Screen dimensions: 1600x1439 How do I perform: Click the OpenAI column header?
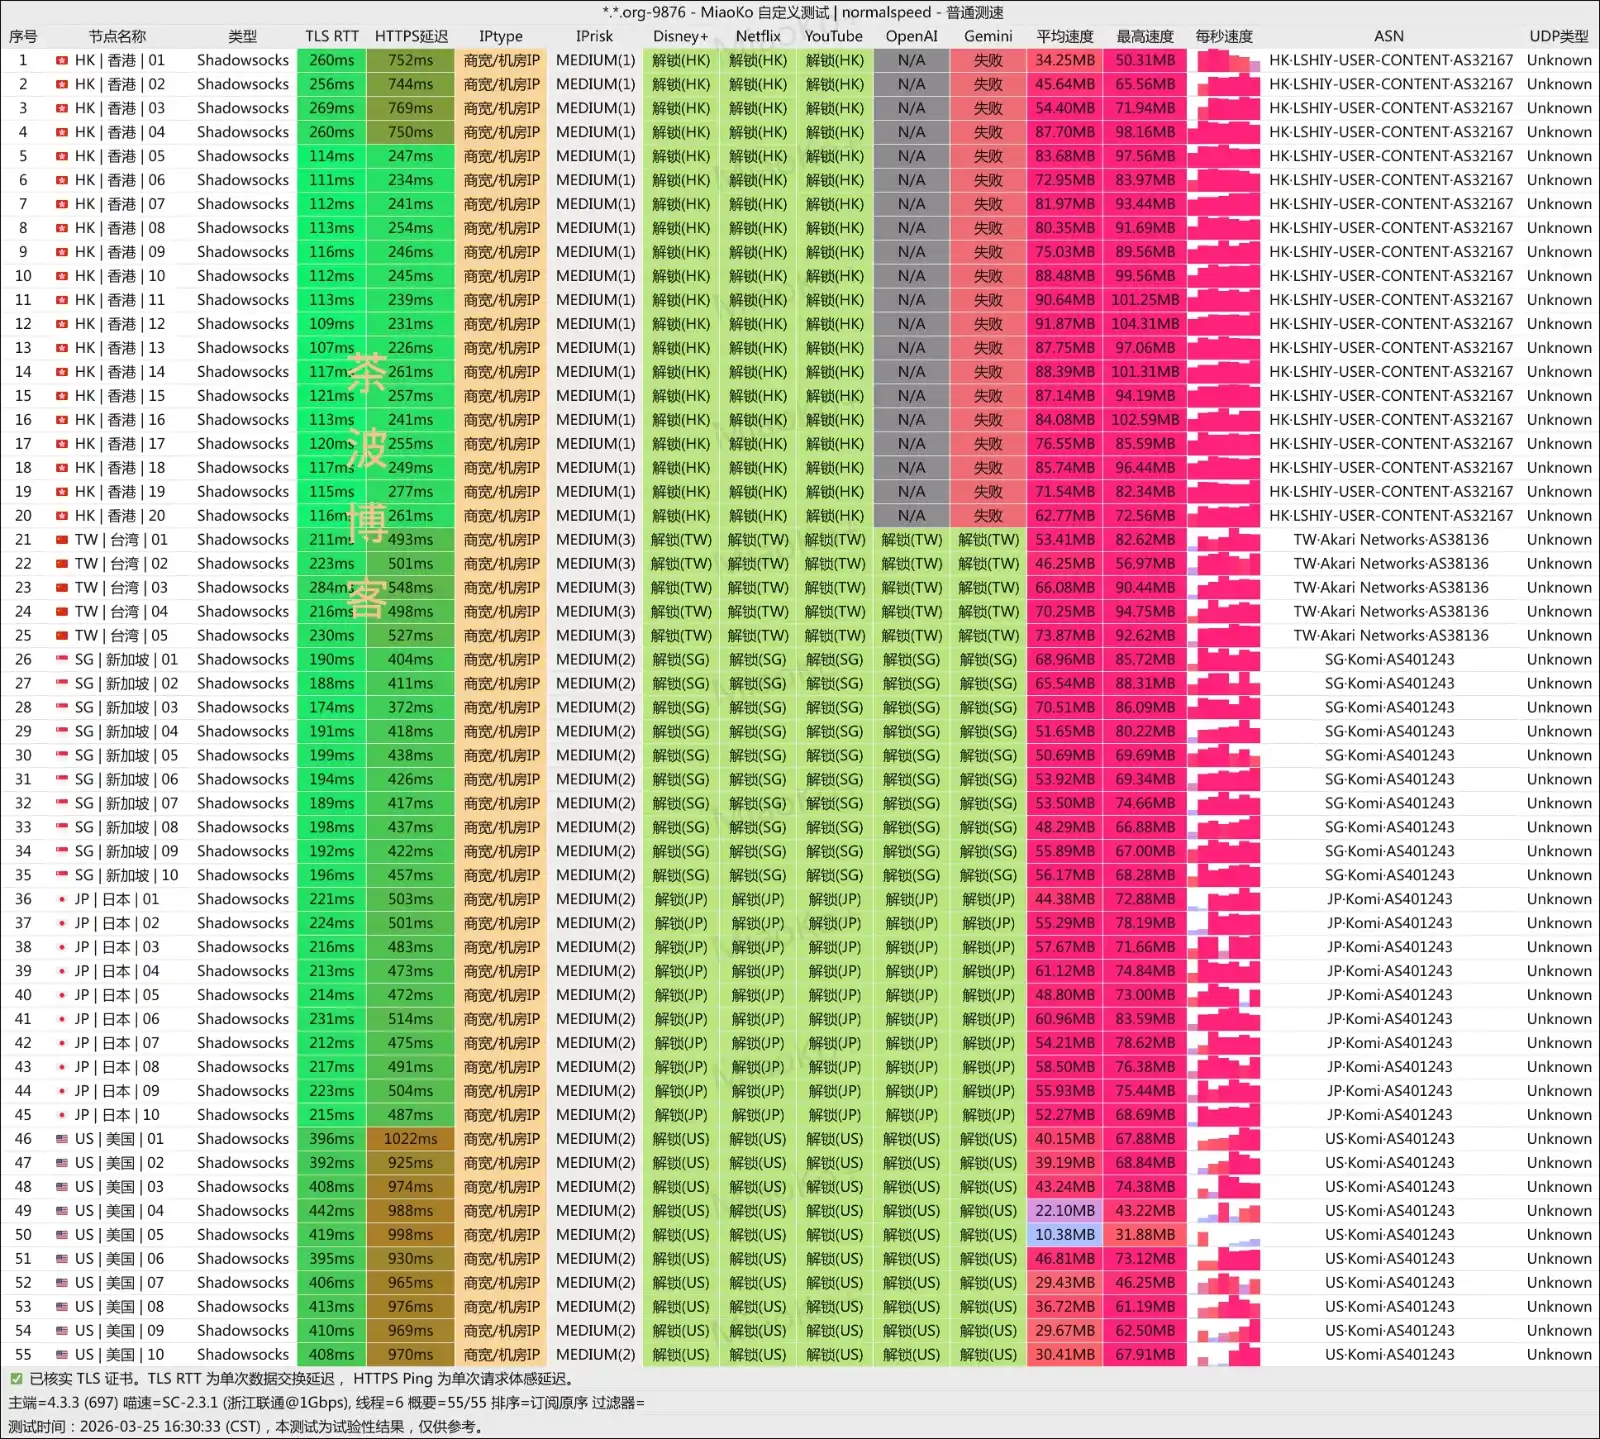[911, 36]
